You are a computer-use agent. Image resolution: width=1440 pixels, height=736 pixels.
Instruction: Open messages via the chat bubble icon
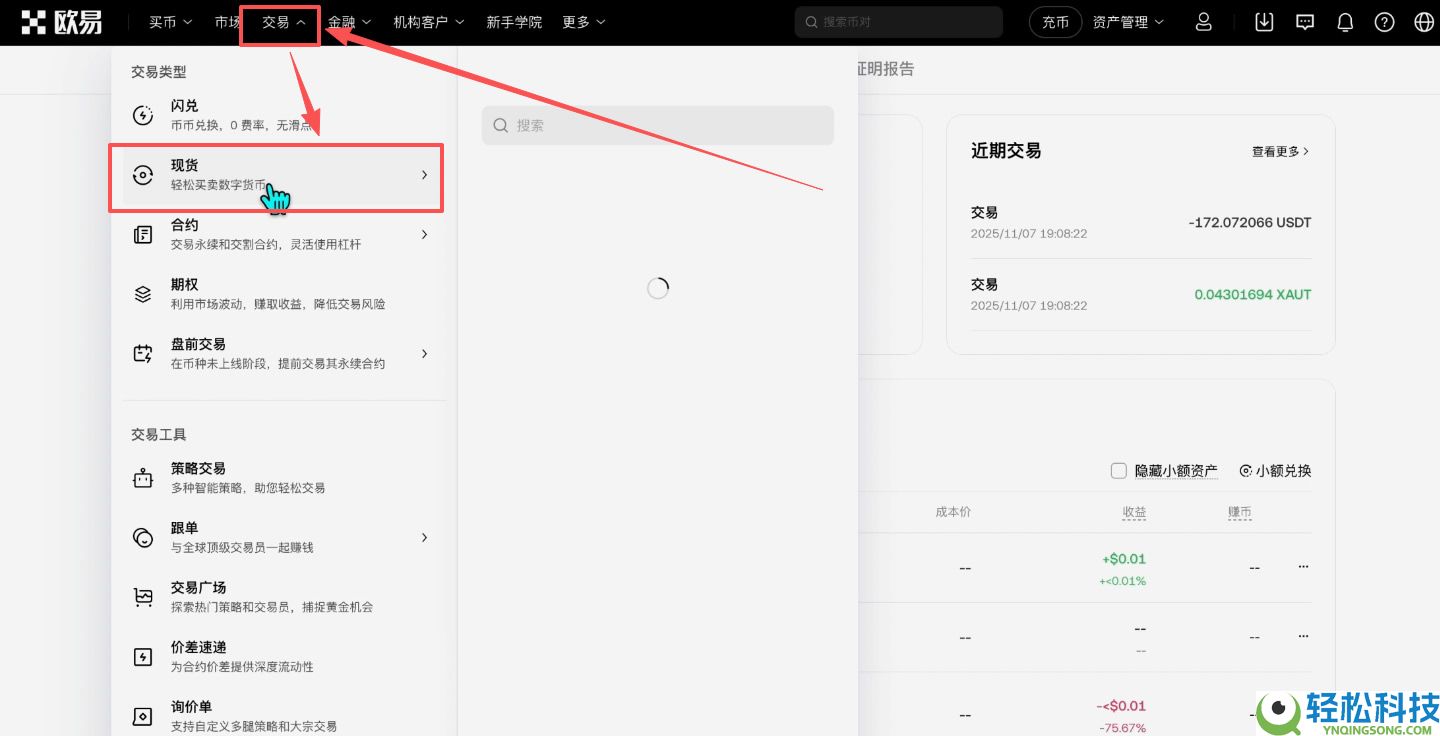1304,21
